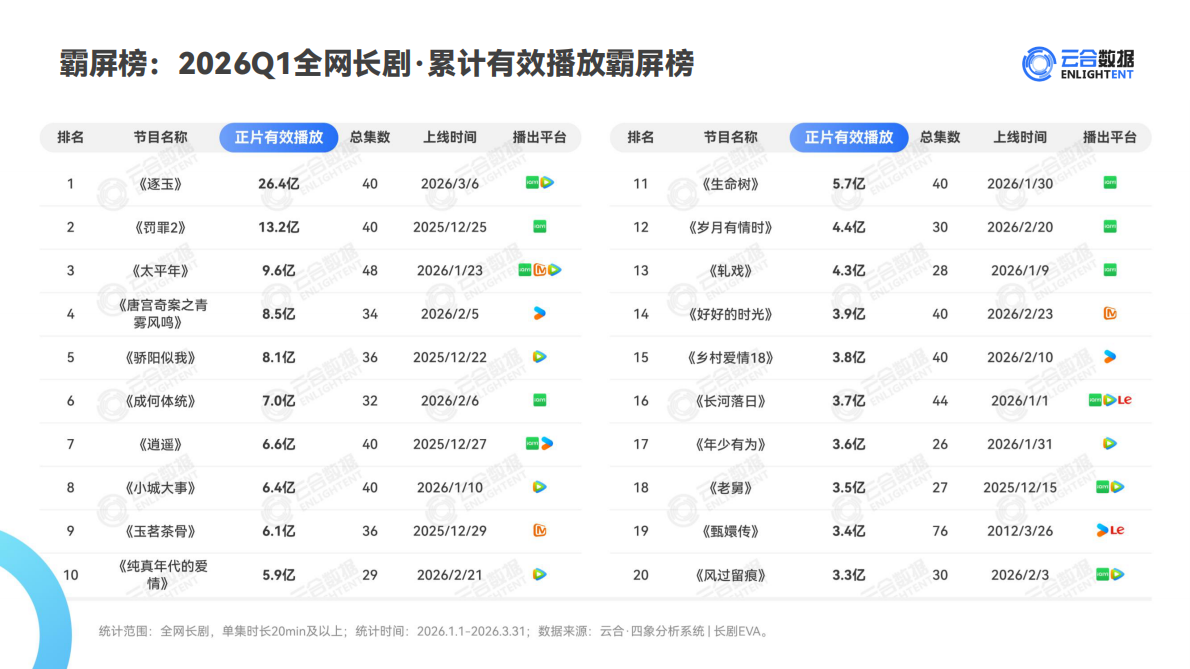This screenshot has height=669, width=1190.
Task: Click the Tencent Video icon in the 《太平年》 row
Action: (555, 270)
